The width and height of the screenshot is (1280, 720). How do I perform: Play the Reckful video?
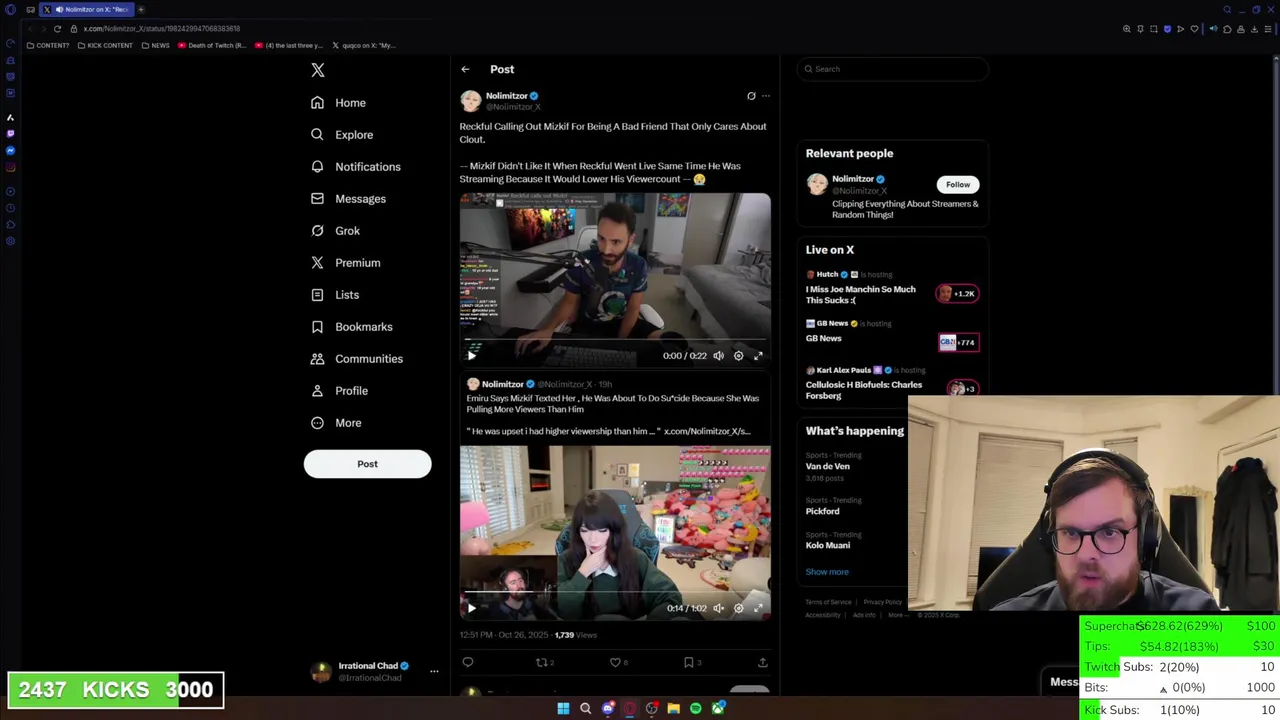472,355
